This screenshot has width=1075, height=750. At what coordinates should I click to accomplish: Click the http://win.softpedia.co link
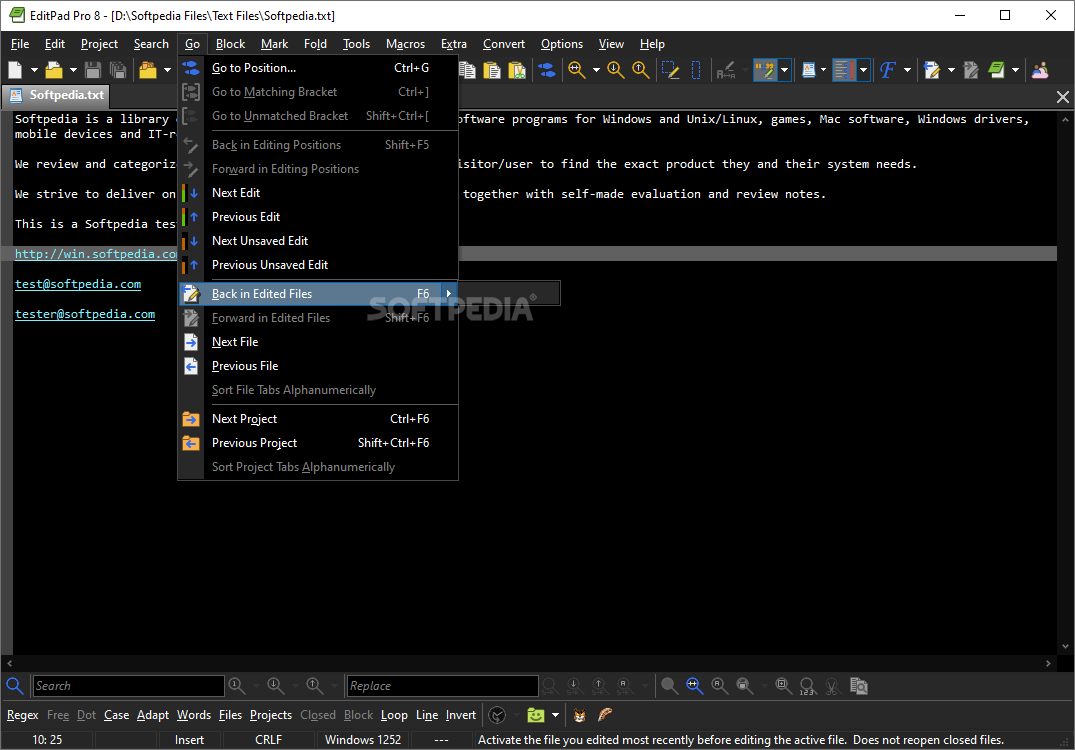96,254
